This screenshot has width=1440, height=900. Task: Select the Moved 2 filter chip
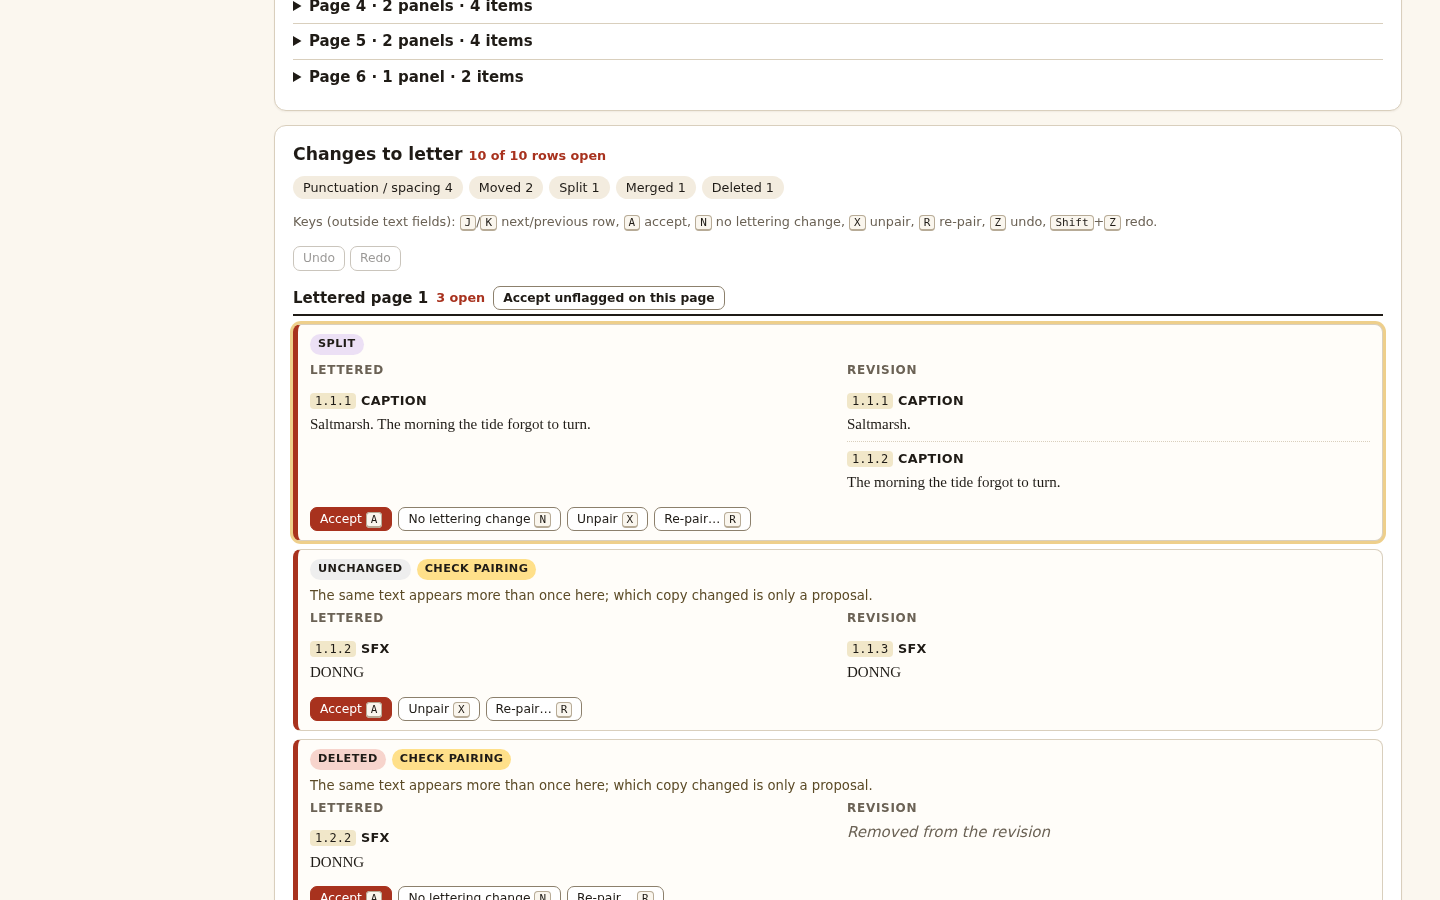click(506, 188)
